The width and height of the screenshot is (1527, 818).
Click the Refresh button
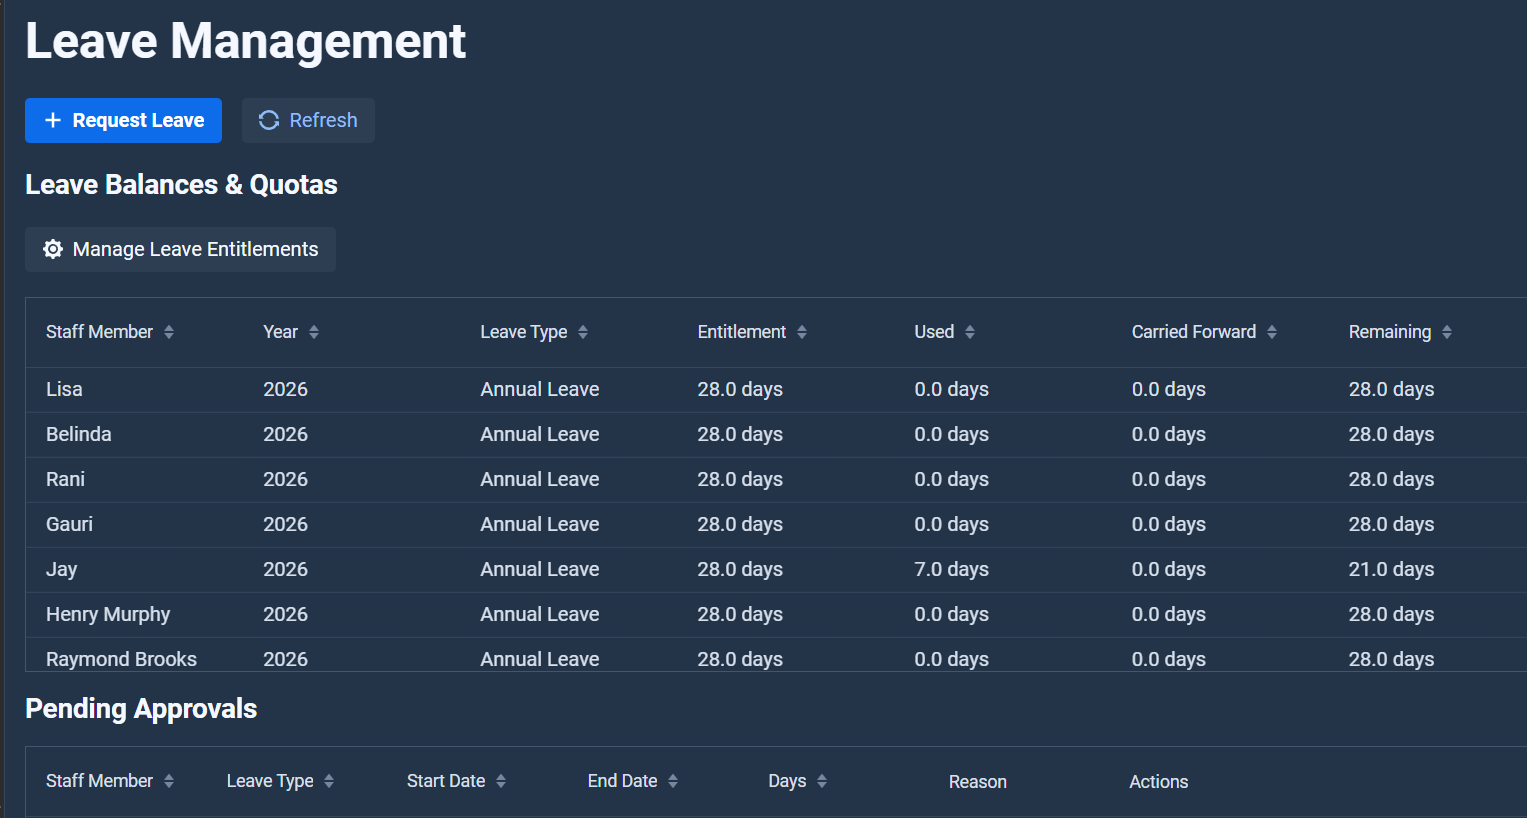(308, 119)
